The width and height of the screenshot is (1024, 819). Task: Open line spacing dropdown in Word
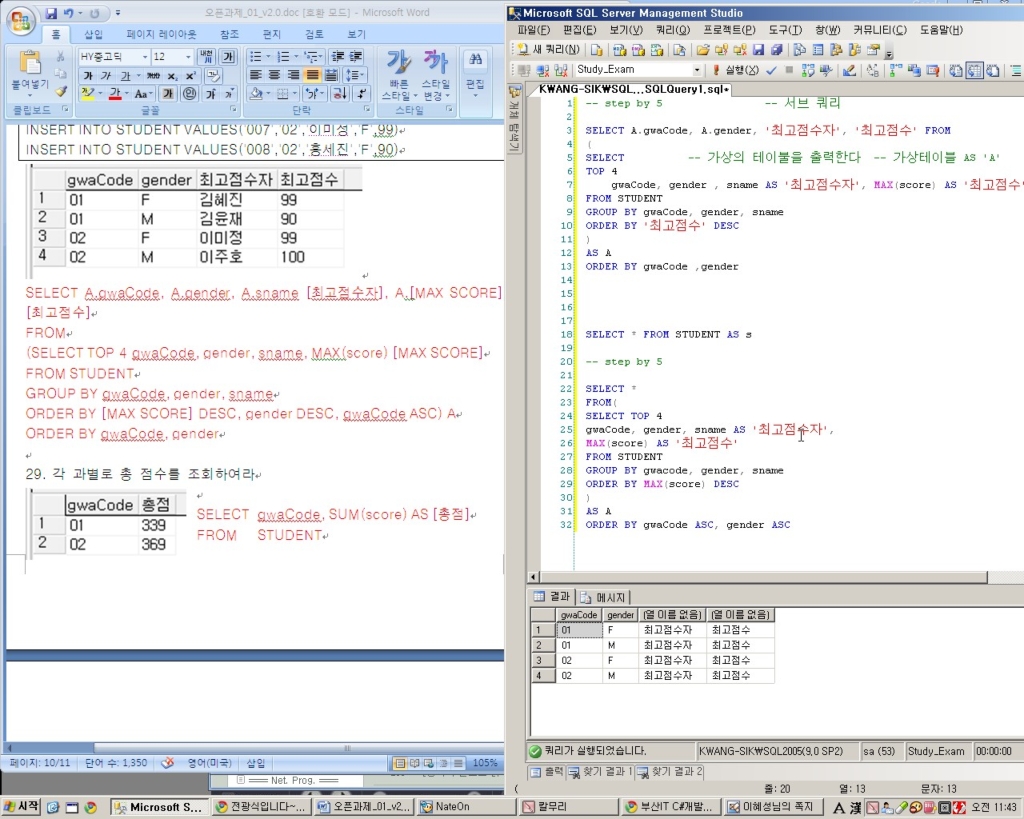tap(355, 75)
